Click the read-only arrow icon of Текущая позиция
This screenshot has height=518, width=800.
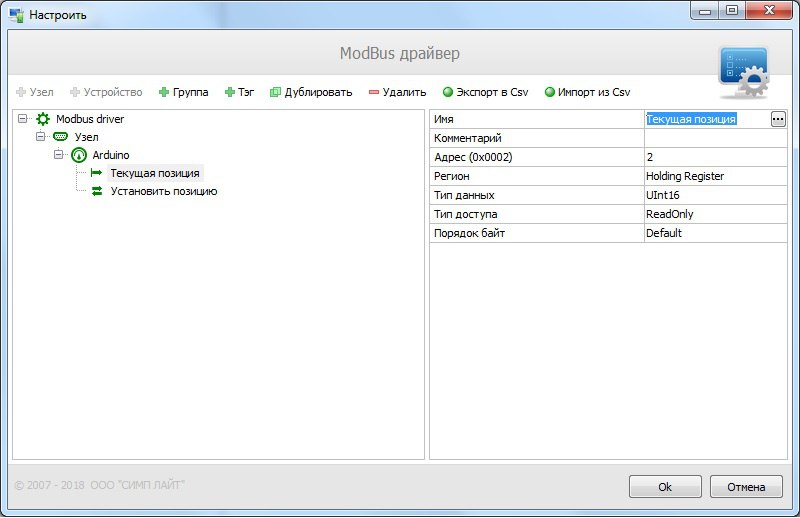[96, 173]
